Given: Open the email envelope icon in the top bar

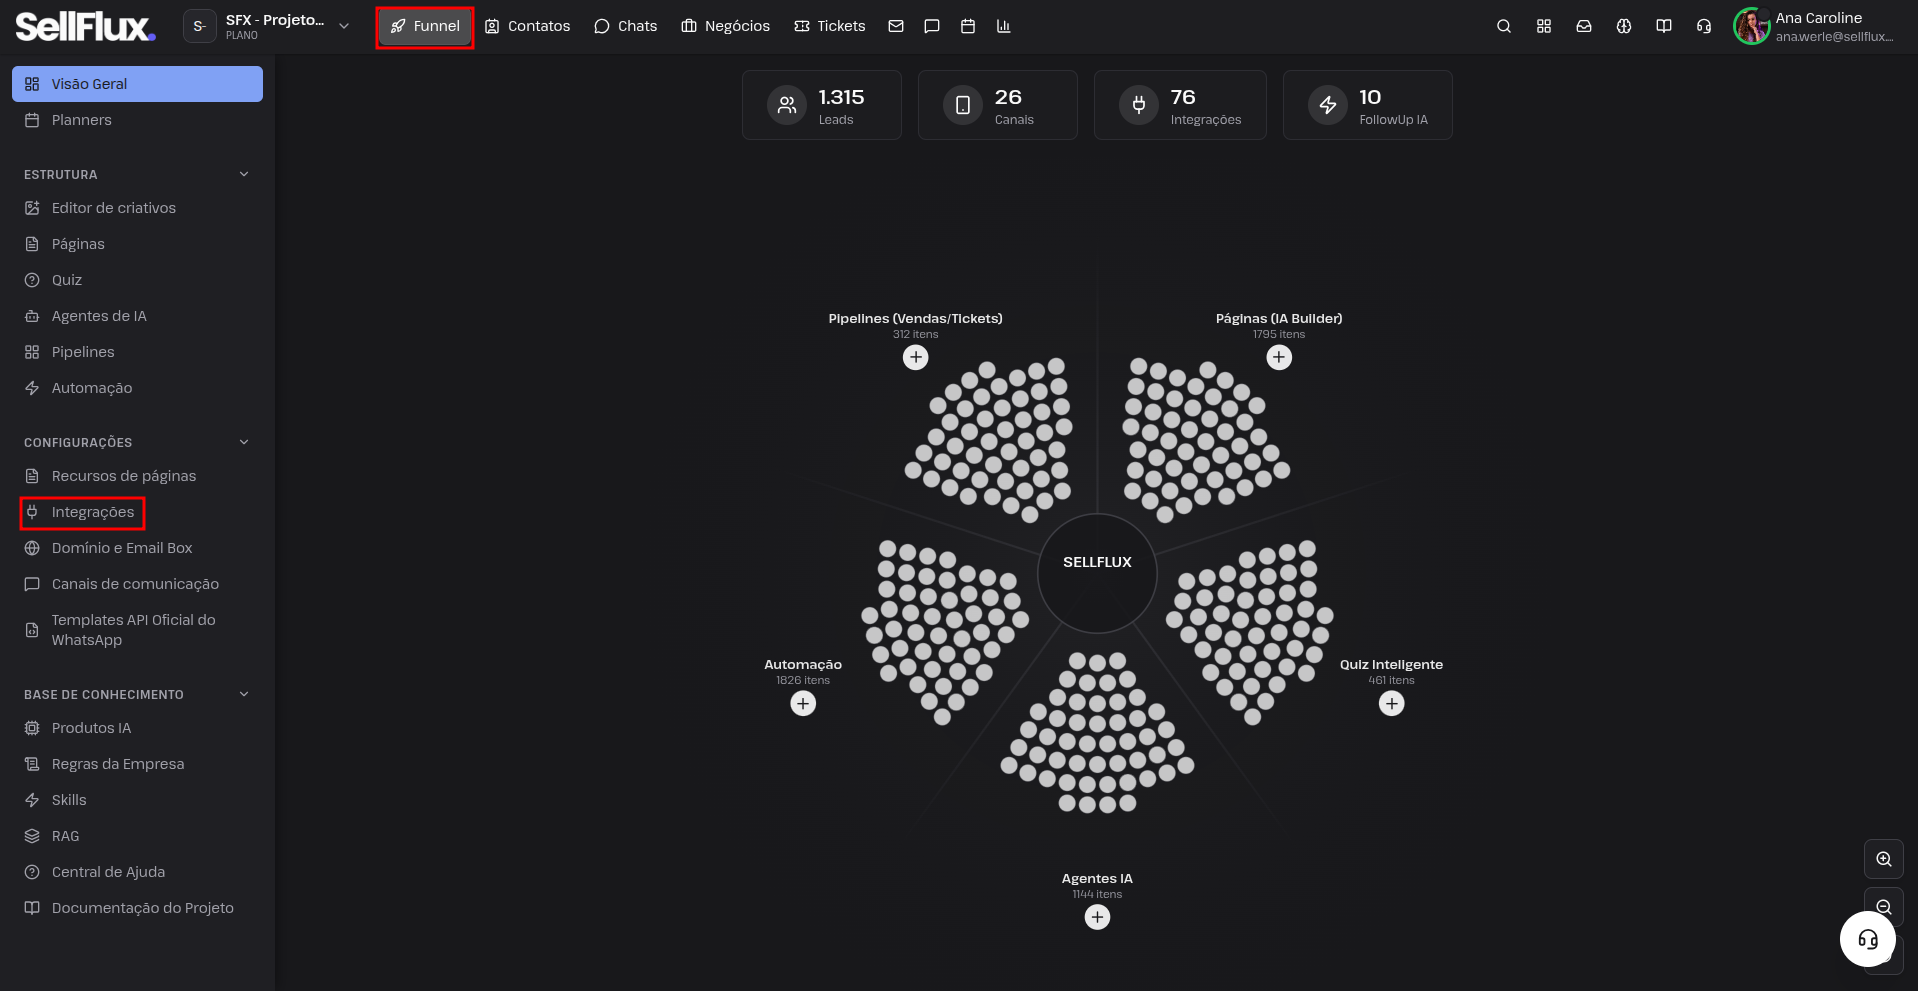Looking at the screenshot, I should (896, 26).
